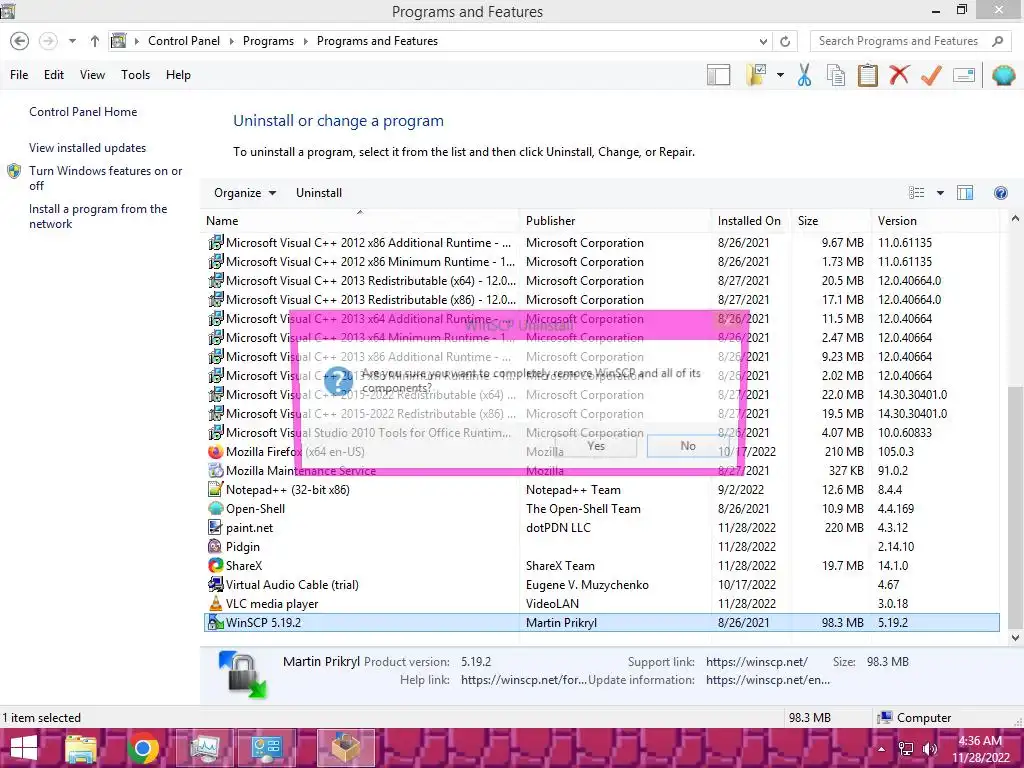Click No in the WinSCP Uninstall dialog
This screenshot has height=768, width=1024.
tap(688, 446)
